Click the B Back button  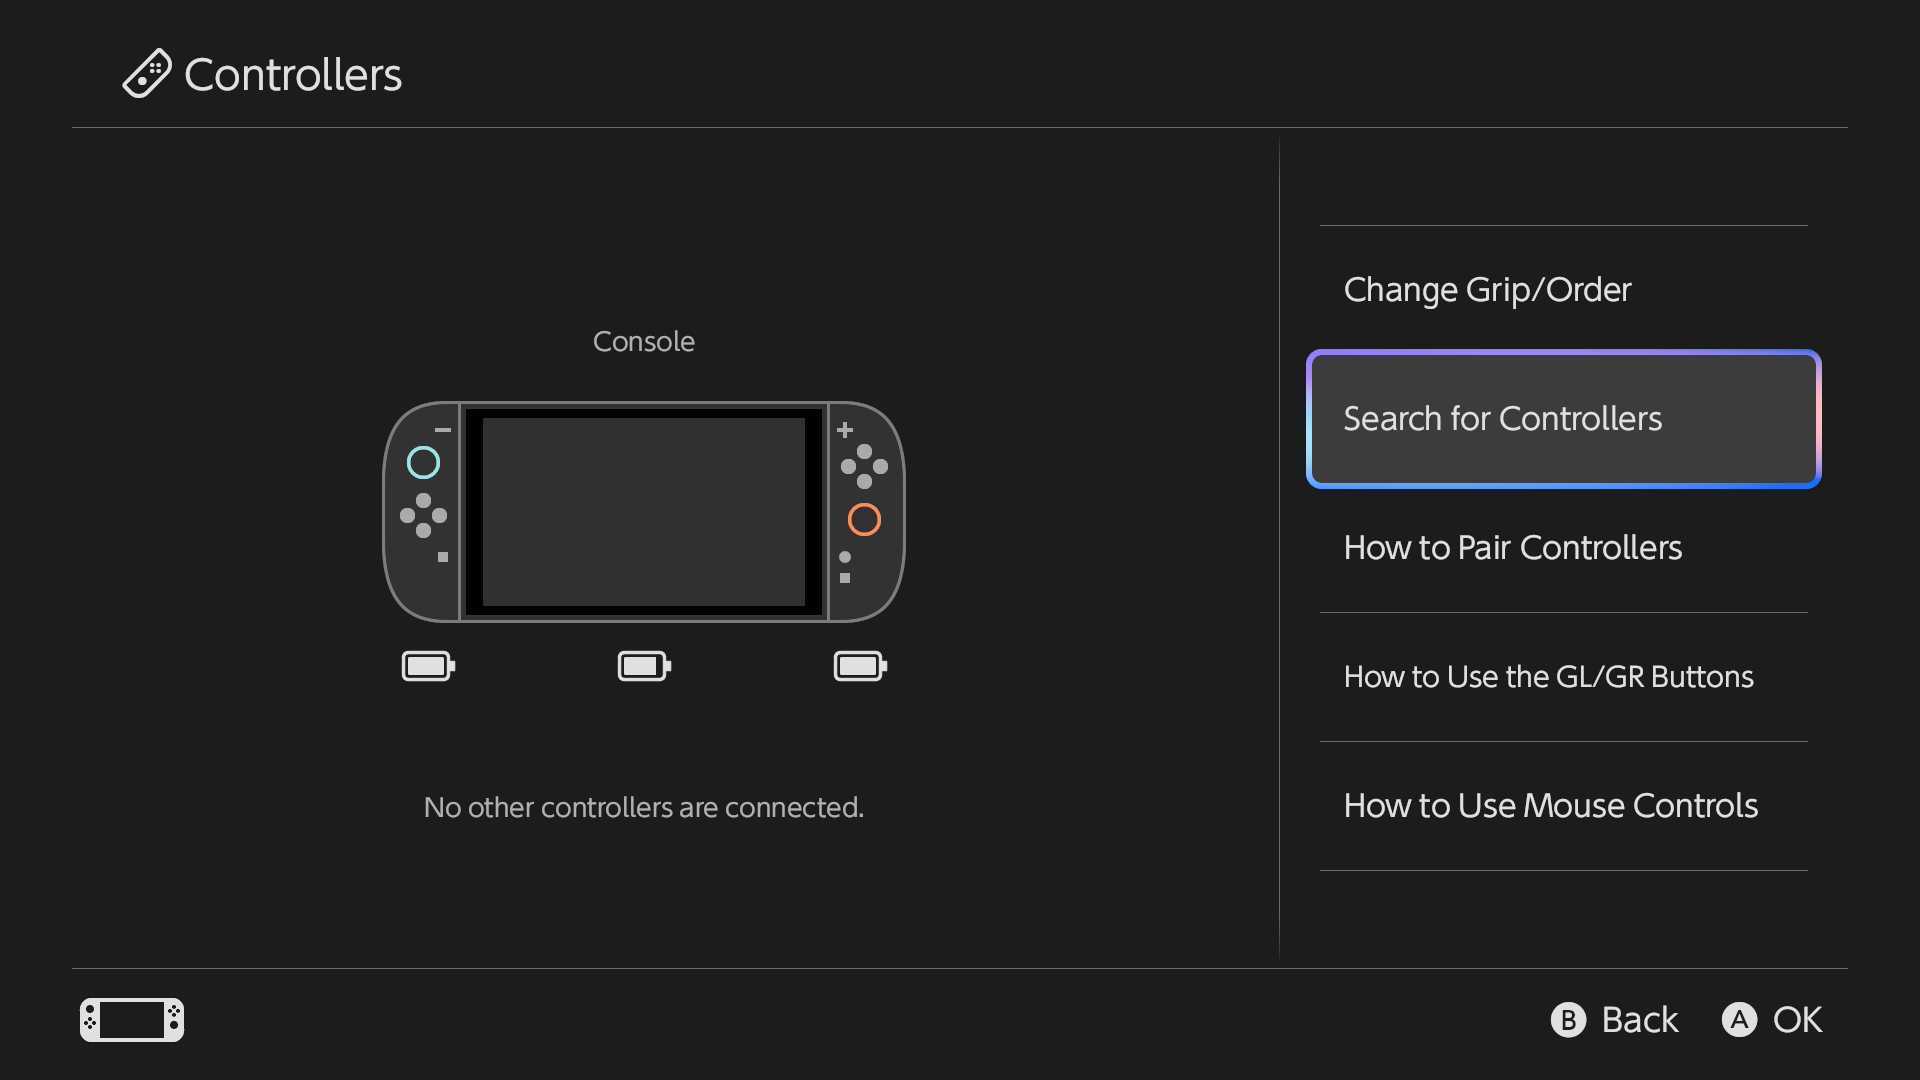tap(1614, 1020)
